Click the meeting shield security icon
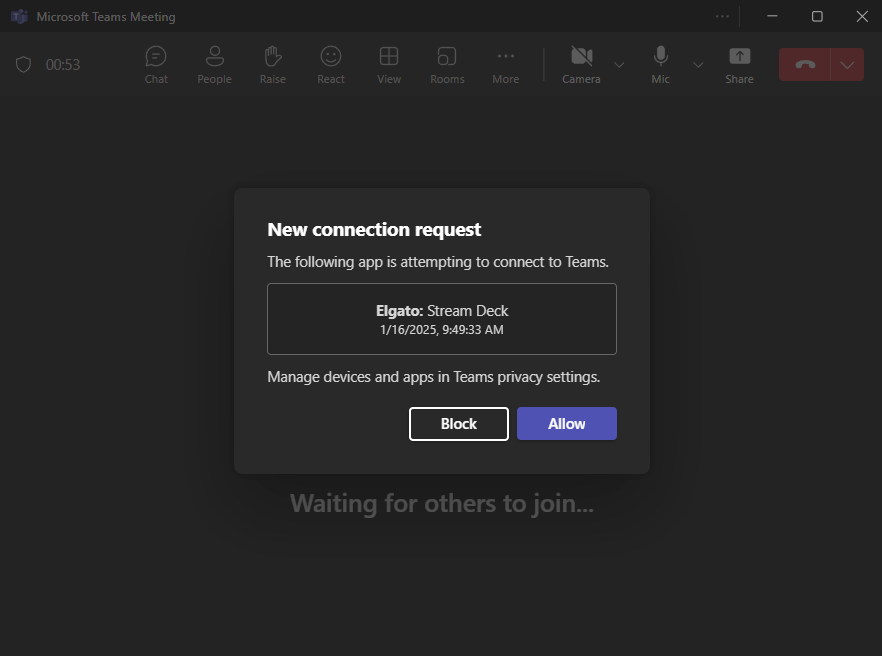 (x=23, y=65)
